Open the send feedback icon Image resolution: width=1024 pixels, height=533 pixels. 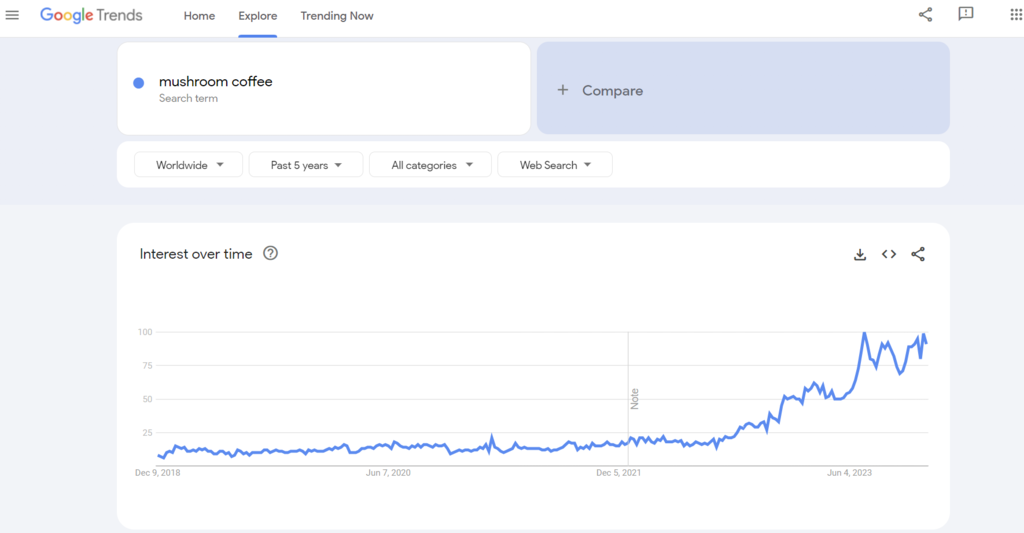click(965, 14)
